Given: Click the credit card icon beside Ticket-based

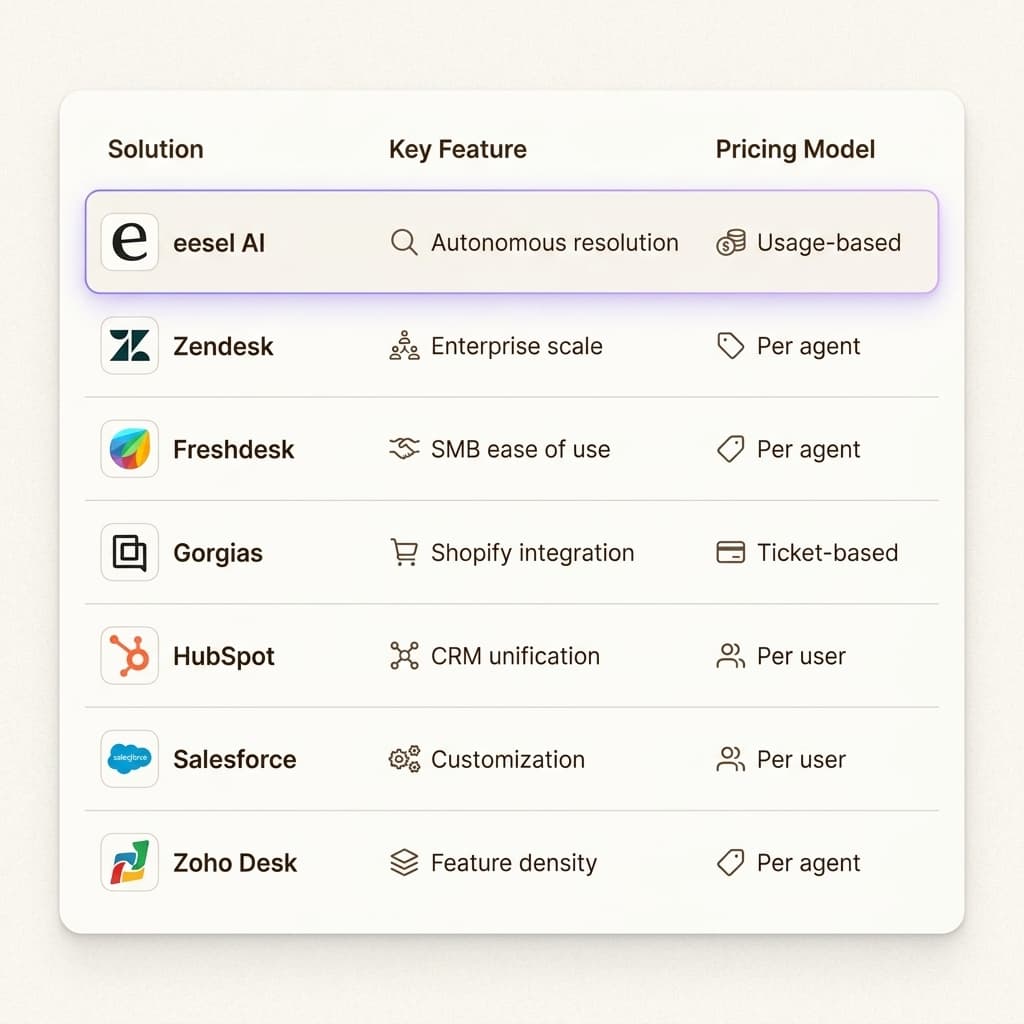Looking at the screenshot, I should coord(731,552).
